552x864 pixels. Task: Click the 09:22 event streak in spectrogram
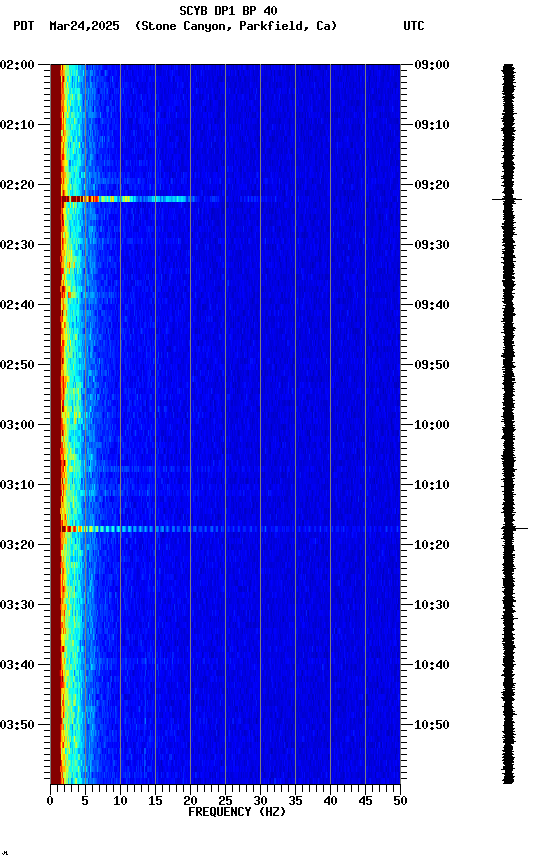click(129, 199)
